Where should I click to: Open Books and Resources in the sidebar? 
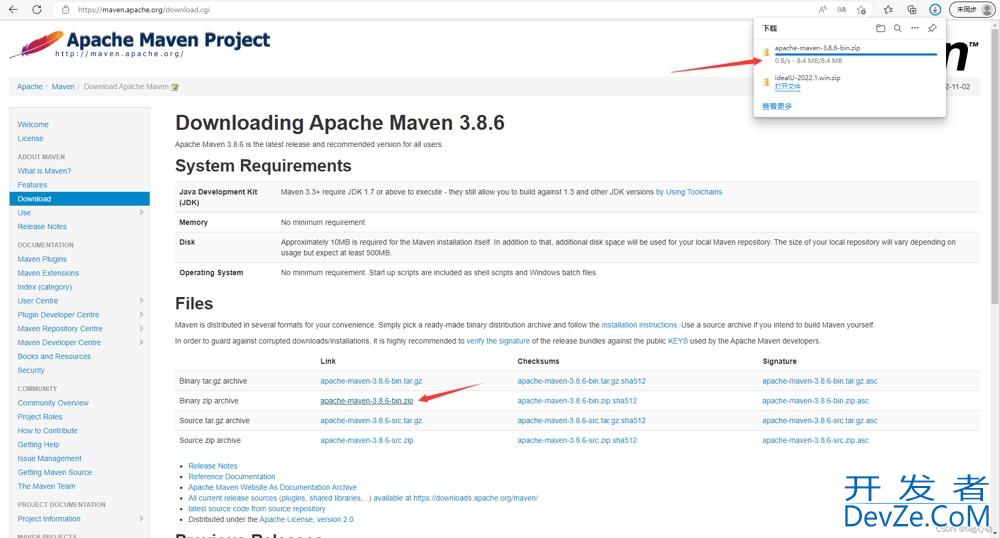pyautogui.click(x=54, y=356)
